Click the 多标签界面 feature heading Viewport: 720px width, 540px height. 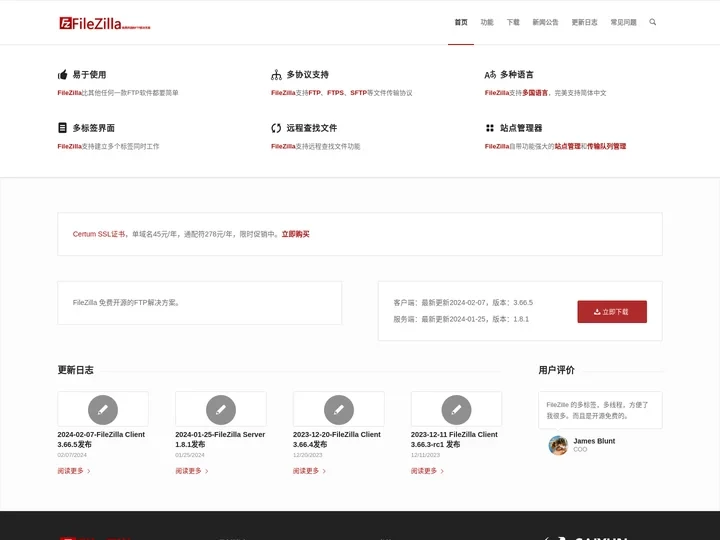tap(94, 128)
